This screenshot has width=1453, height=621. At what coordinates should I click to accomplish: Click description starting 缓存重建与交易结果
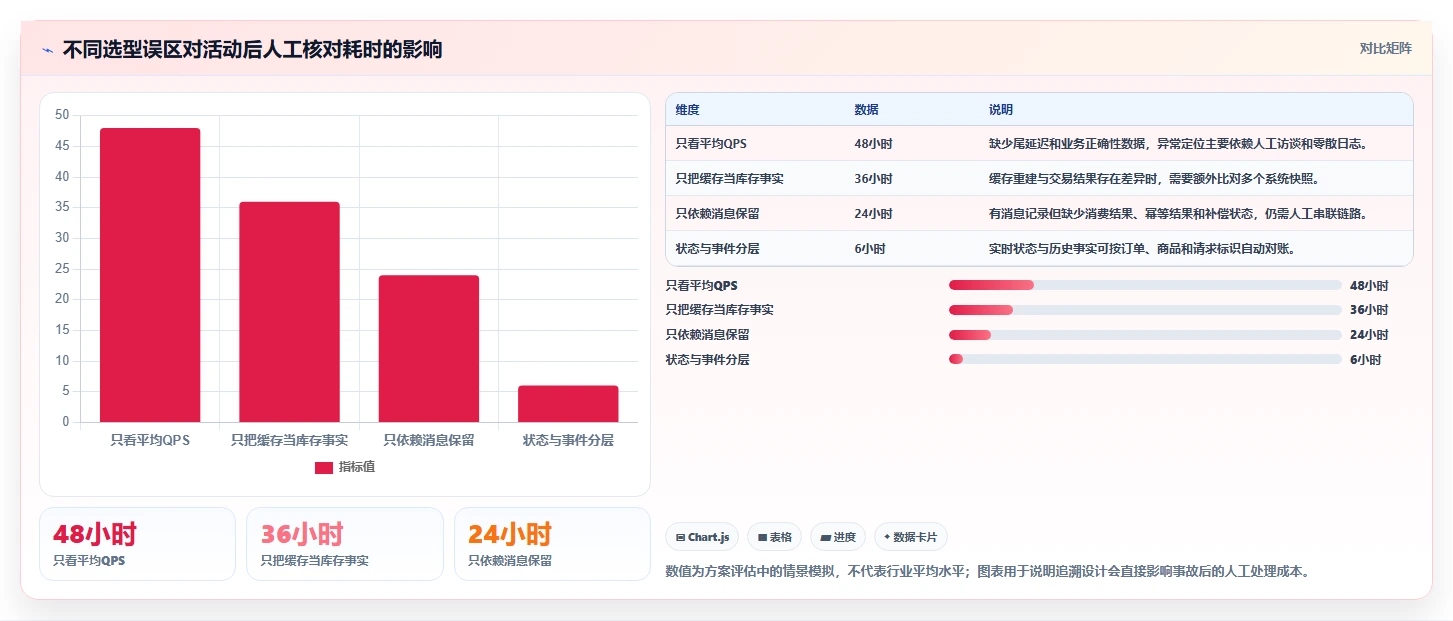1154,179
